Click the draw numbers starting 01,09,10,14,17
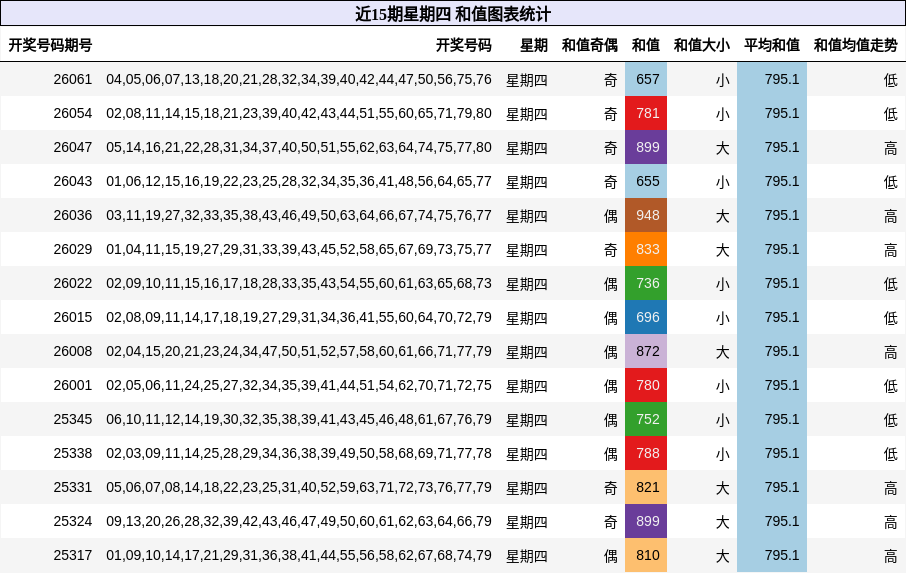 (x=299, y=556)
